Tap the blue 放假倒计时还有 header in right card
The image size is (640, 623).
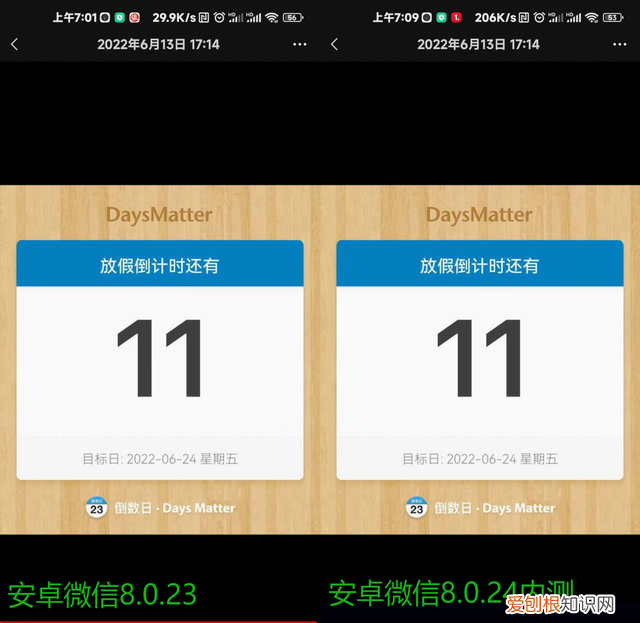[480, 263]
